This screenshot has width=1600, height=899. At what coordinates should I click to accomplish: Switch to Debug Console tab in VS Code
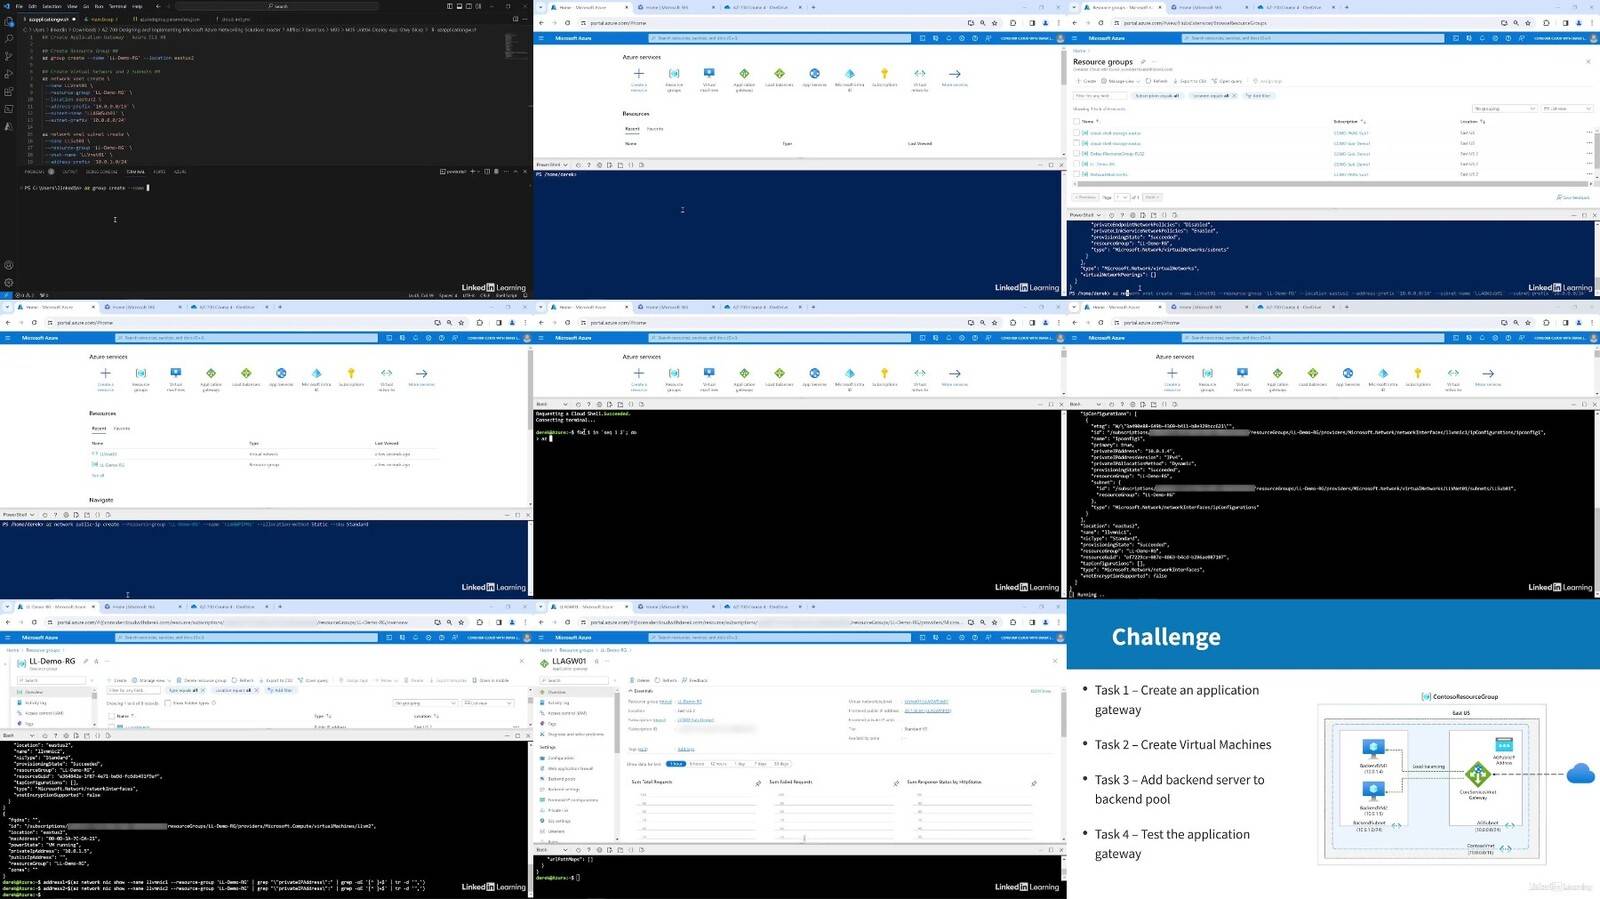click(102, 172)
